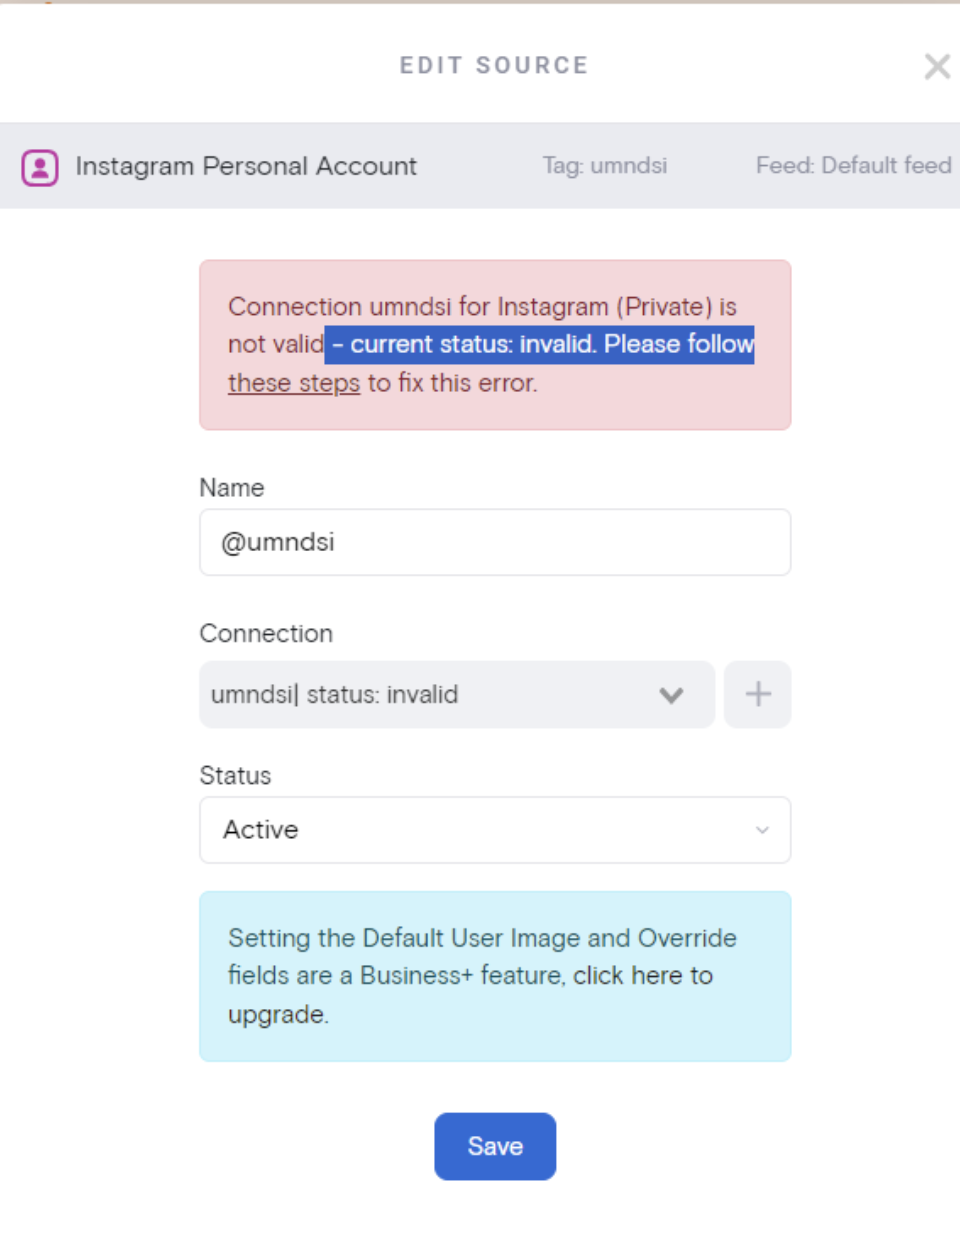Close the Edit Source dialog

click(937, 67)
